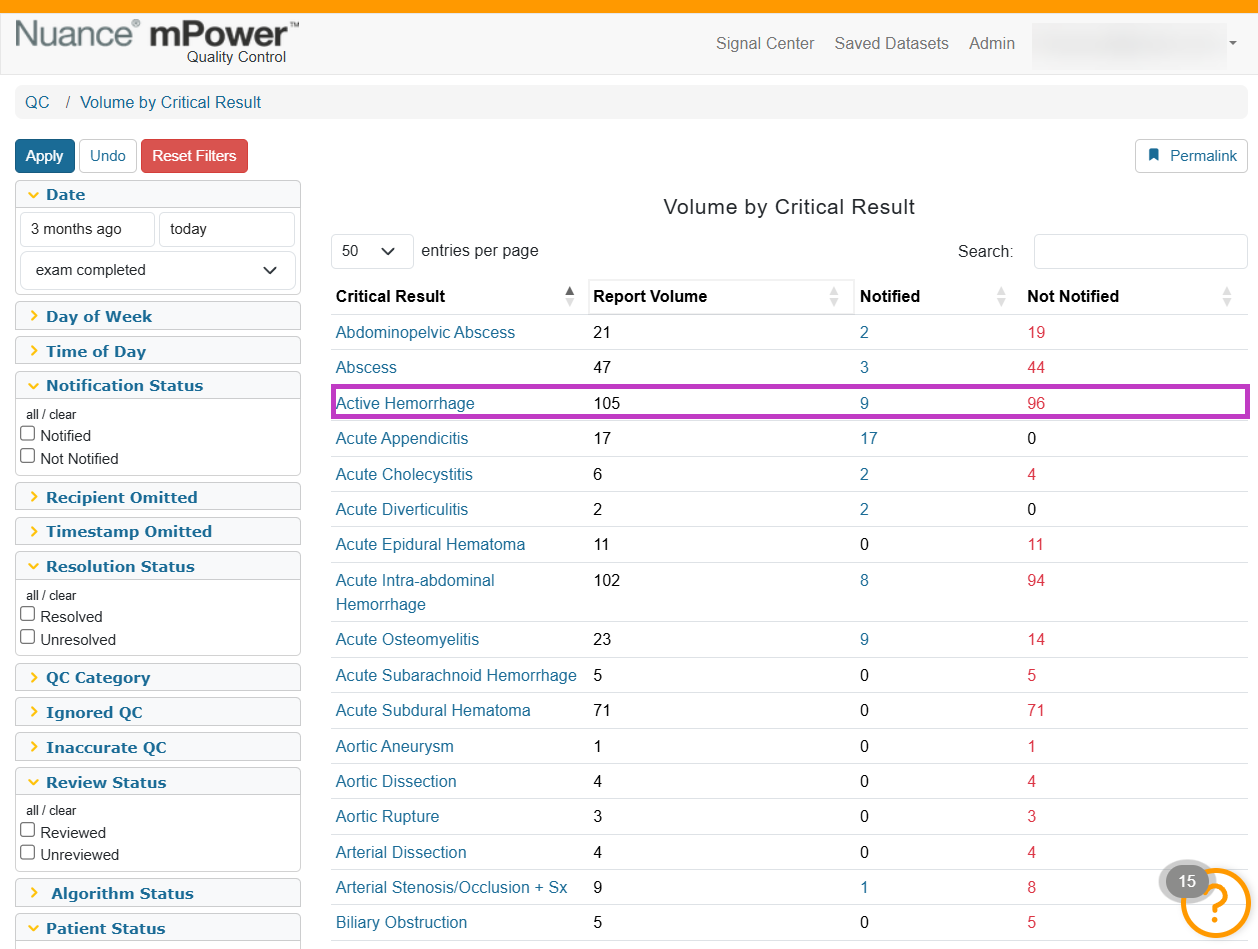The width and height of the screenshot is (1258, 949).
Task: Enable the Unresolved checkbox
Action: click(x=28, y=637)
